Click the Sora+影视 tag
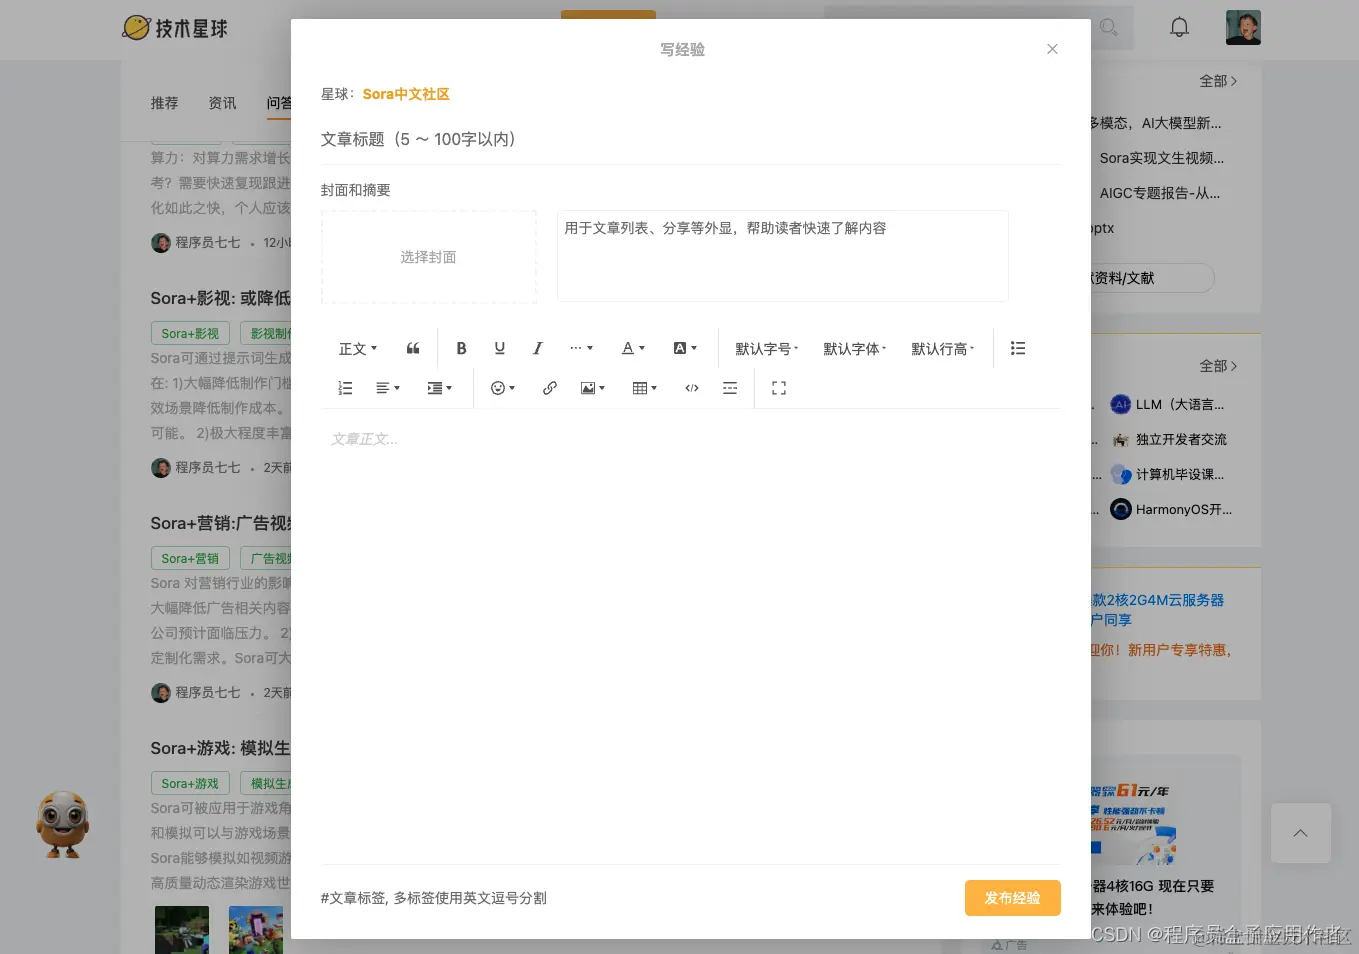The width and height of the screenshot is (1359, 954). click(x=190, y=333)
